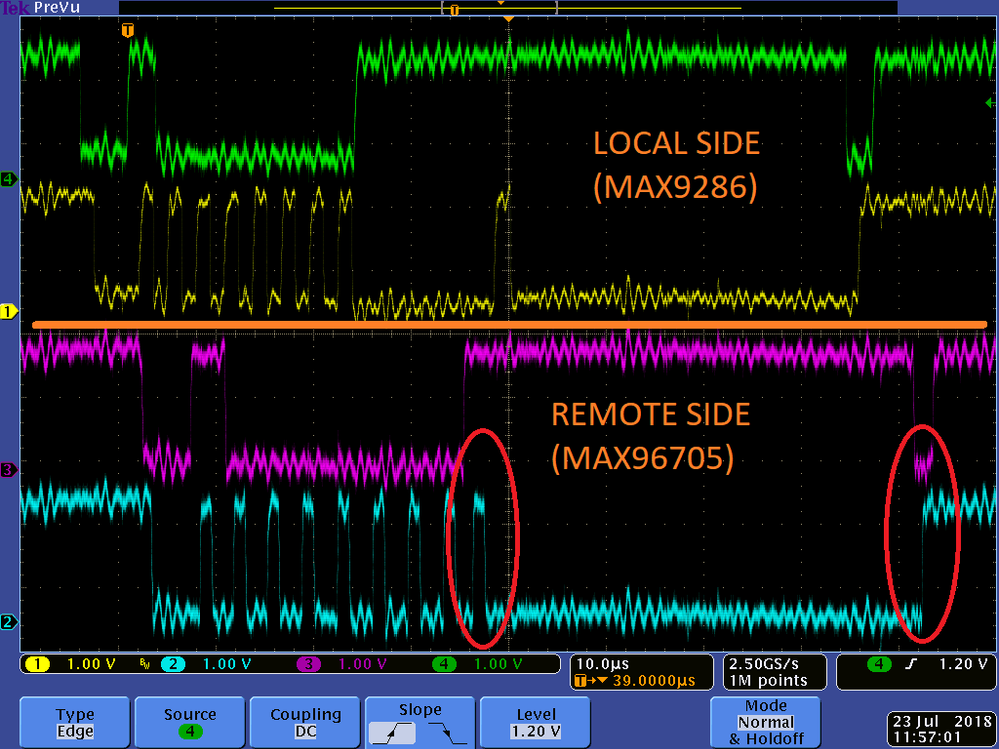Click channel 2 scale 1.00 V value
The image size is (999, 749).
[x=227, y=664]
